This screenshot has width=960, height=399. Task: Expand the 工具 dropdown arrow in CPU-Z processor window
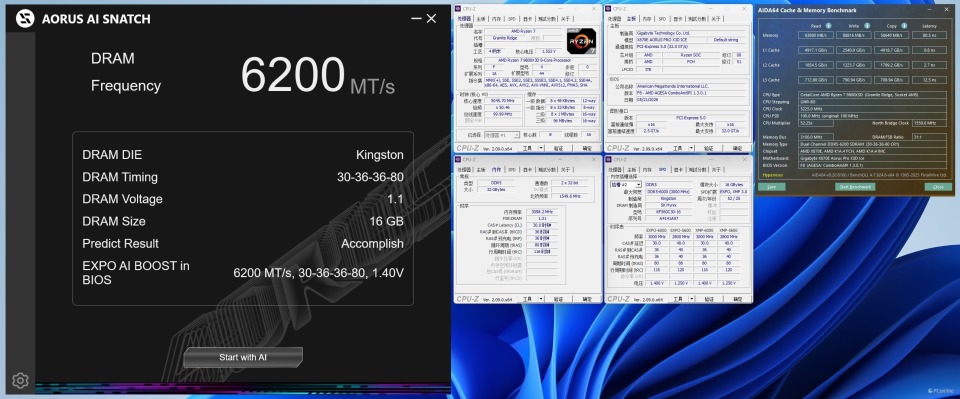point(541,148)
